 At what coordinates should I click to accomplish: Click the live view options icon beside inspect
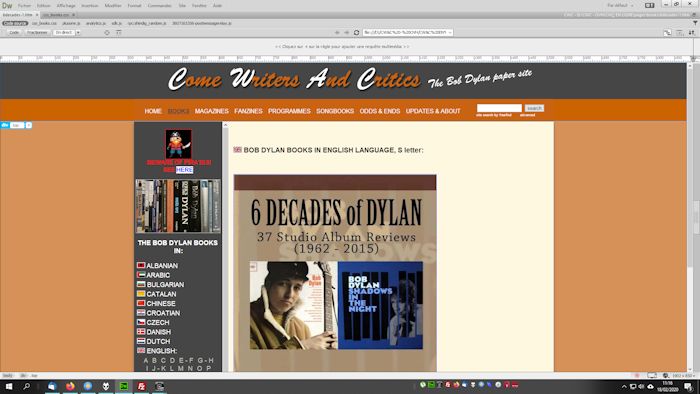click(119, 33)
